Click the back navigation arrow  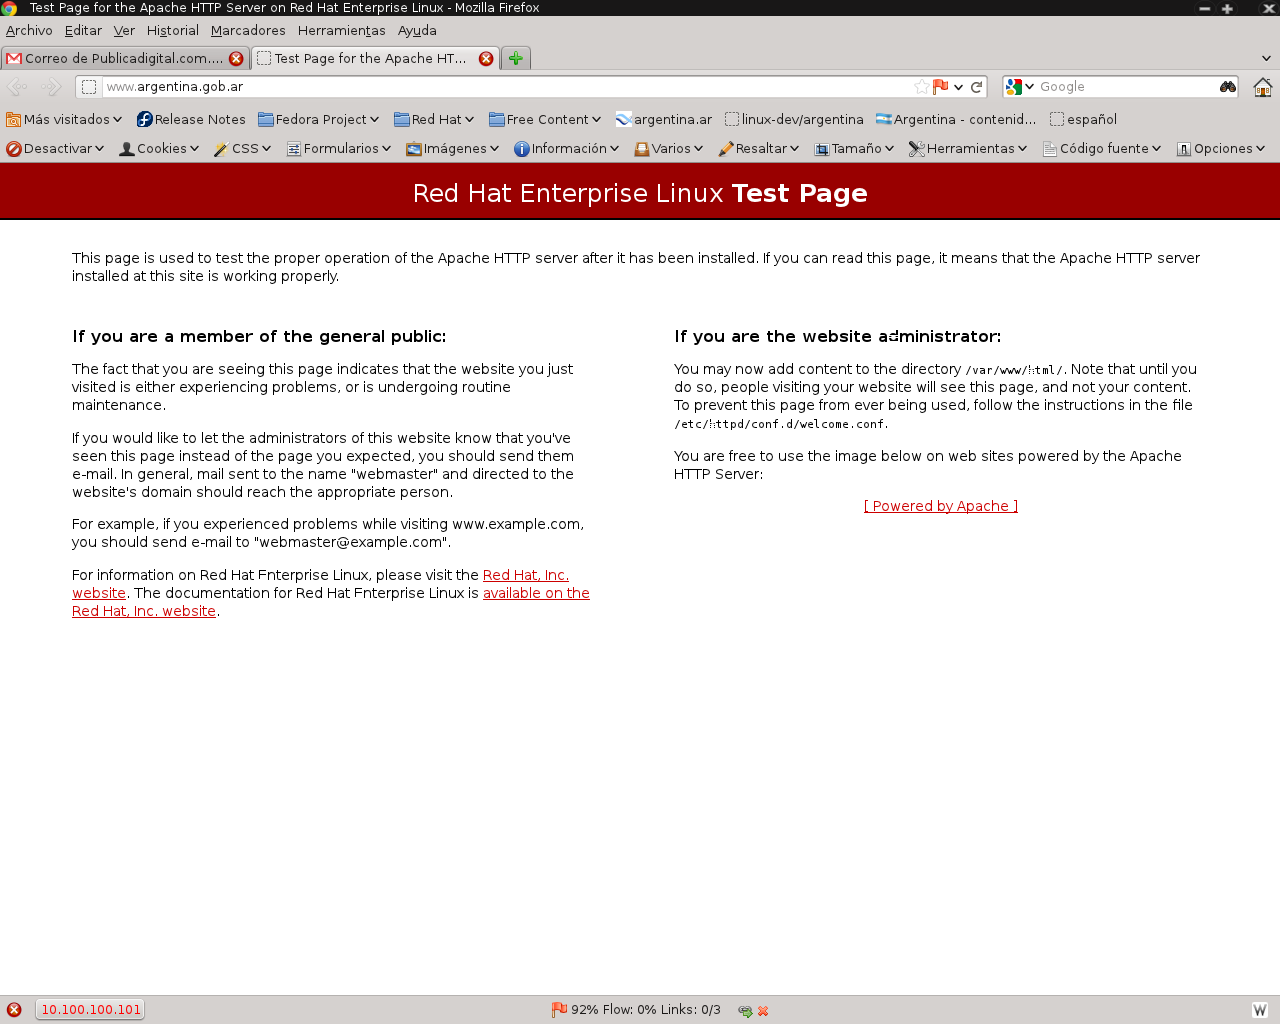pyautogui.click(x=17, y=87)
